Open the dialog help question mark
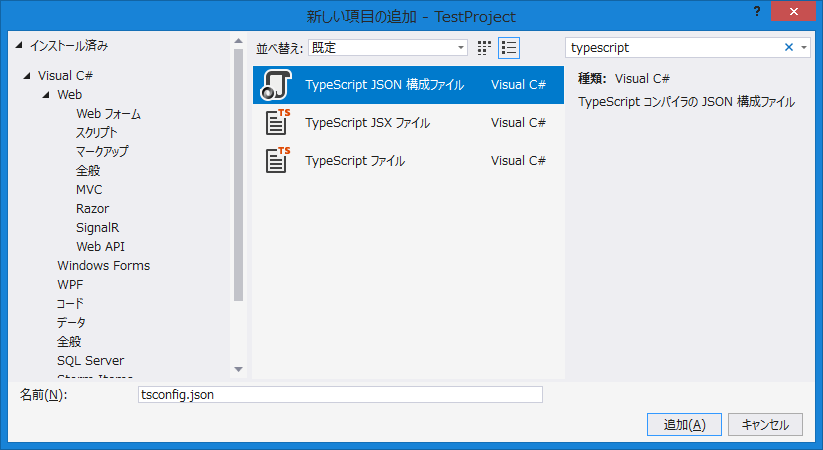The image size is (823, 450). point(756,11)
